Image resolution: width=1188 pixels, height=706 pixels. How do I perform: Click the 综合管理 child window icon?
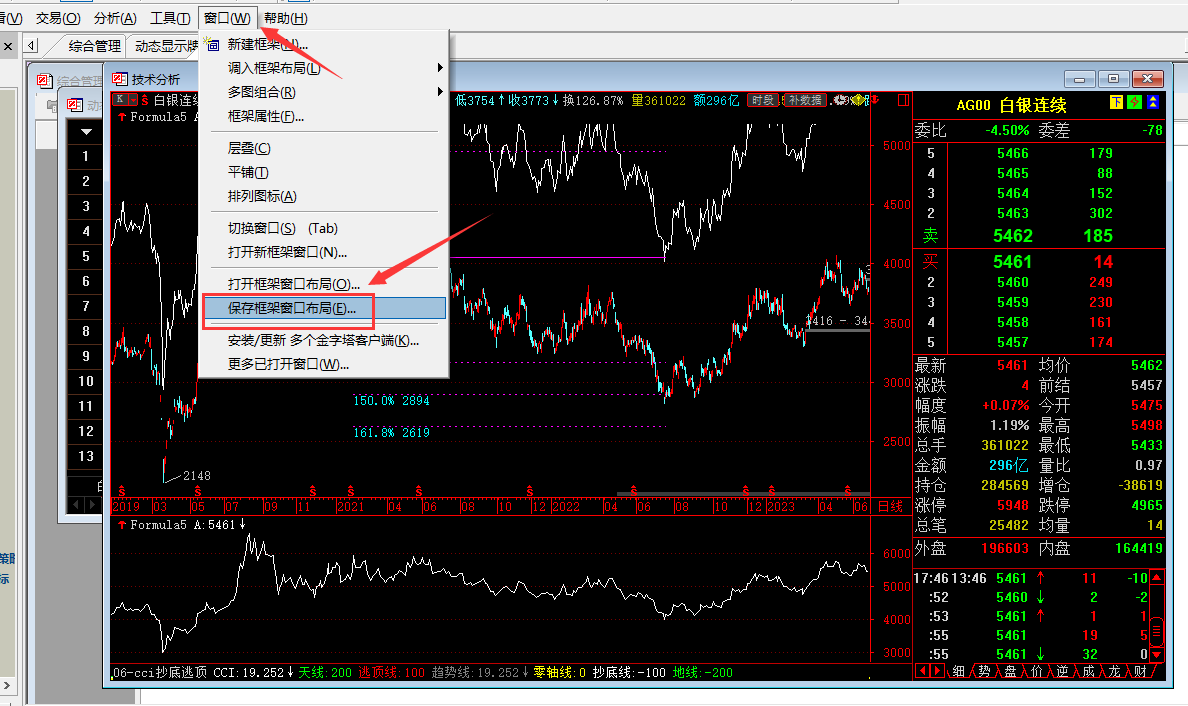pos(45,80)
